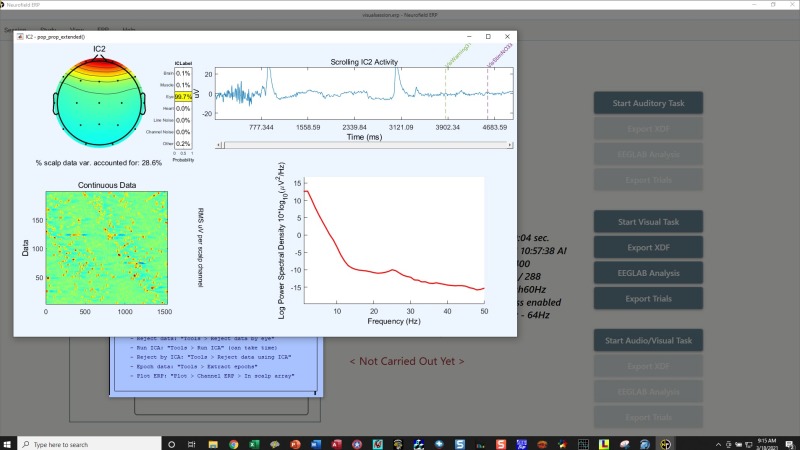Export XDF for the visual task
The height and width of the screenshot is (450, 800).
coord(648,246)
